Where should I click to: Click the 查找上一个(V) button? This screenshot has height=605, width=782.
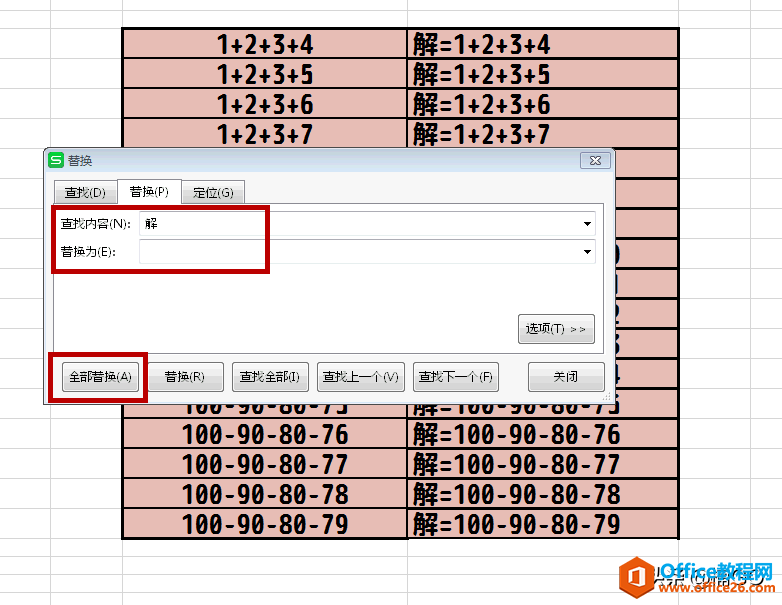(361, 377)
